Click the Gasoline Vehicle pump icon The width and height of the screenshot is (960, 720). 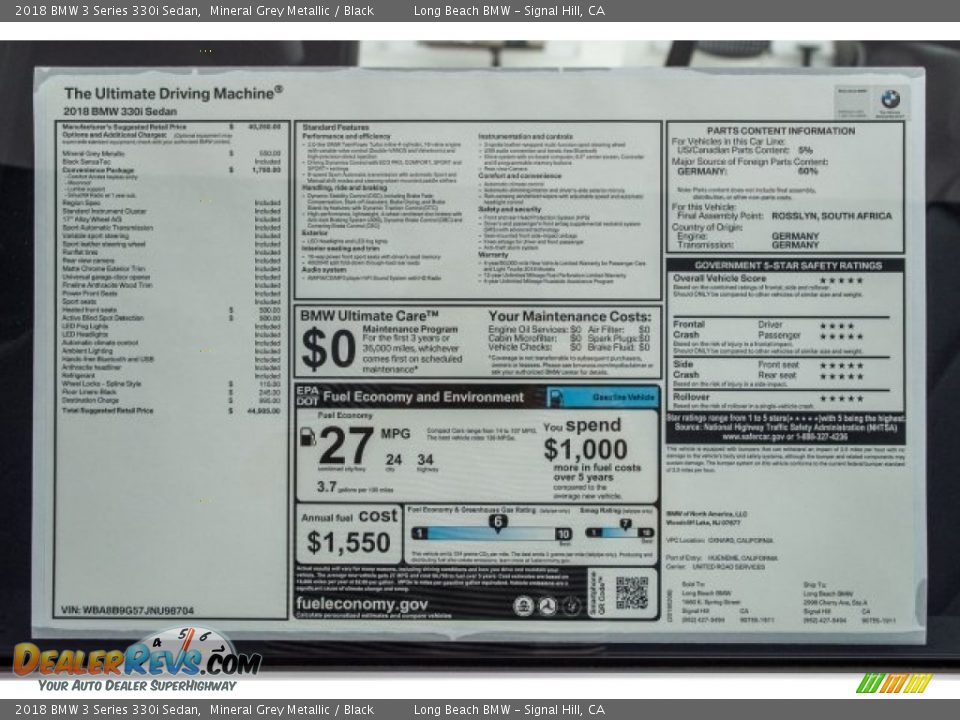click(x=556, y=396)
